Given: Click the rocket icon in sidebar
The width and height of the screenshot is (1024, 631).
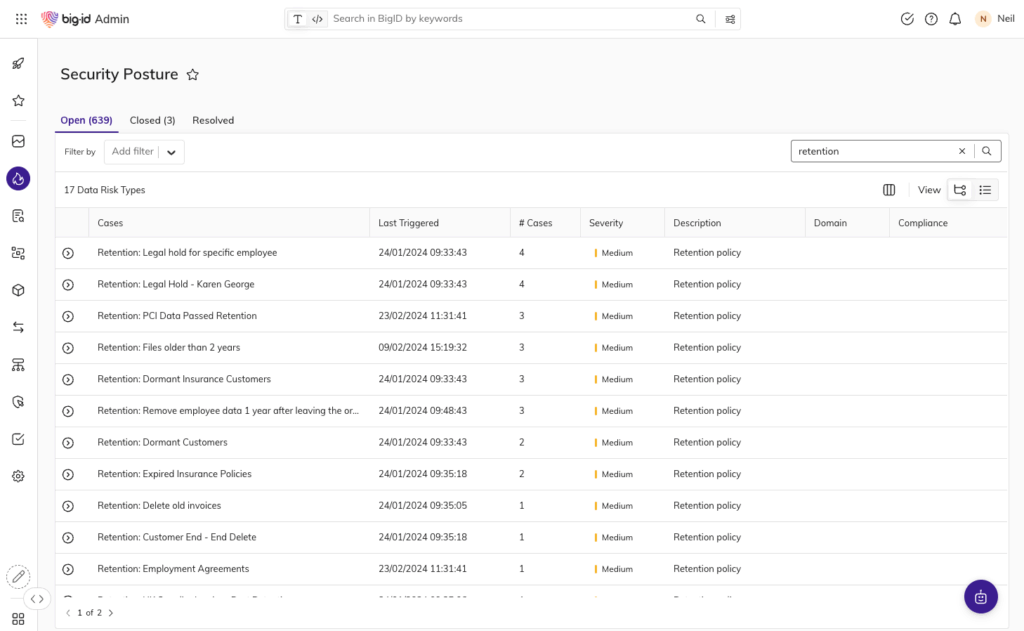Looking at the screenshot, I should (x=18, y=64).
